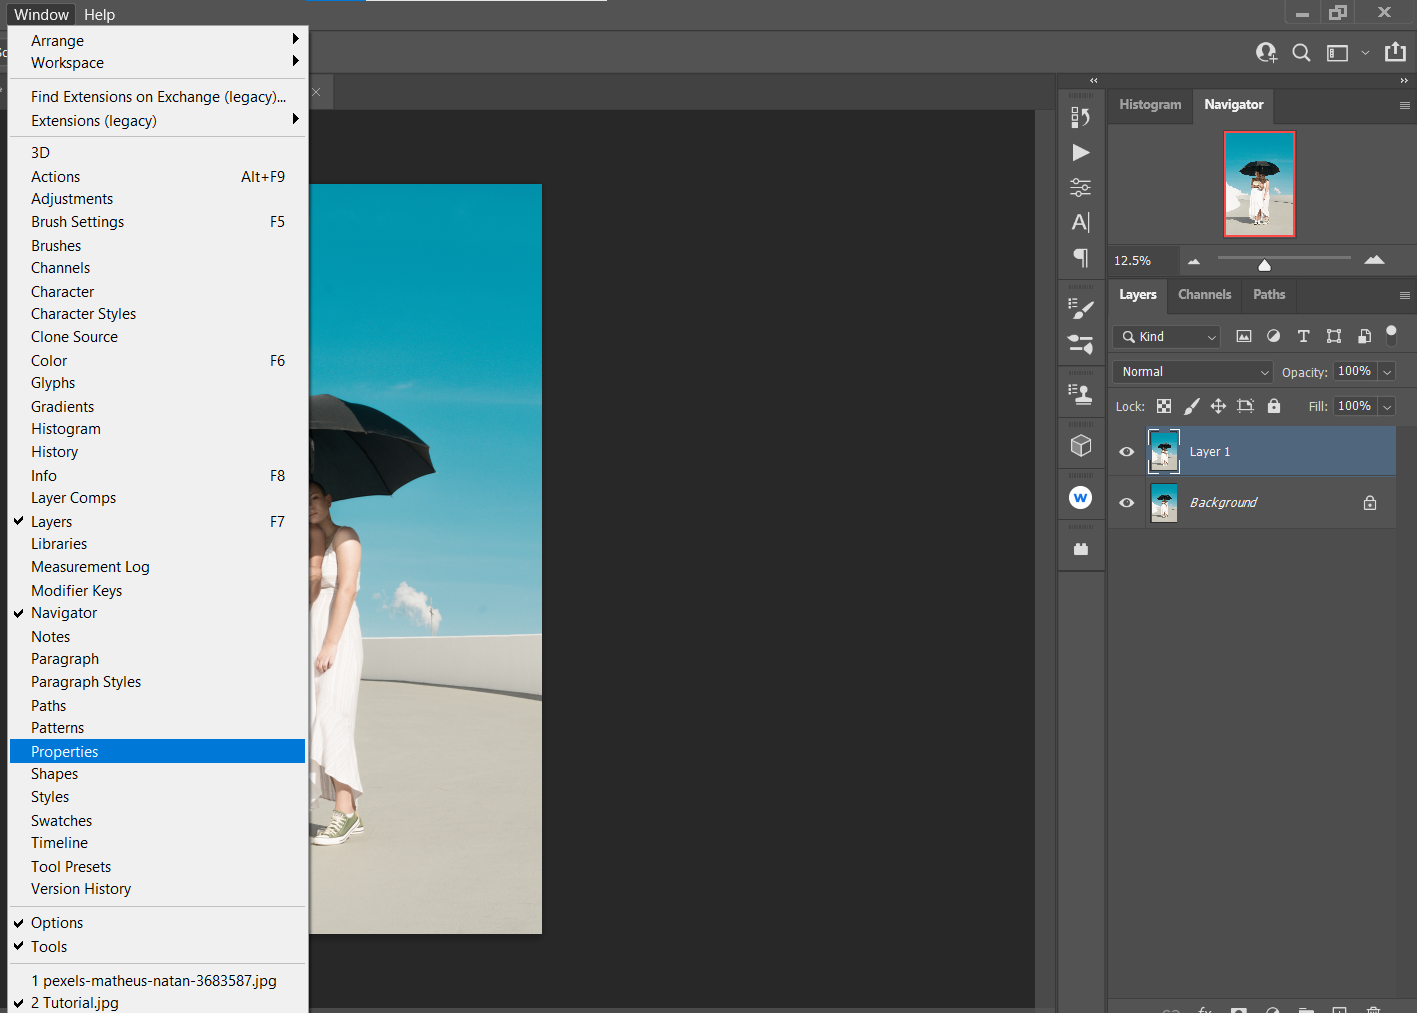
Task: Toggle visibility of Layer 1
Action: point(1126,451)
